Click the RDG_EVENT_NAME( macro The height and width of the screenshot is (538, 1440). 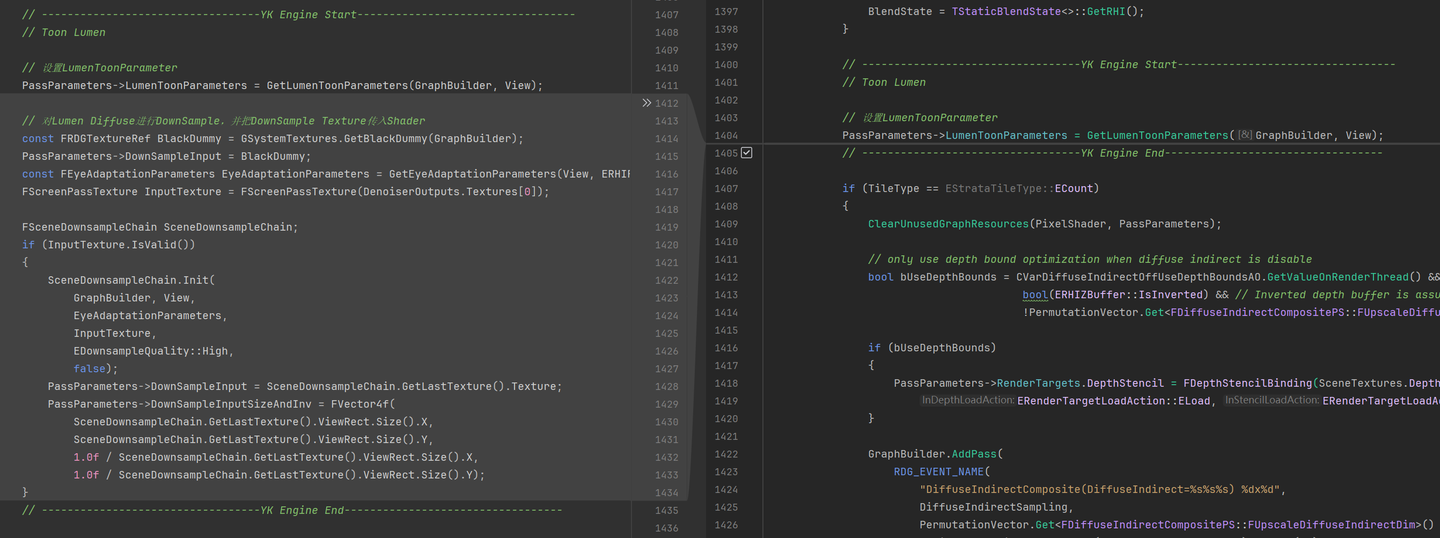(942, 472)
